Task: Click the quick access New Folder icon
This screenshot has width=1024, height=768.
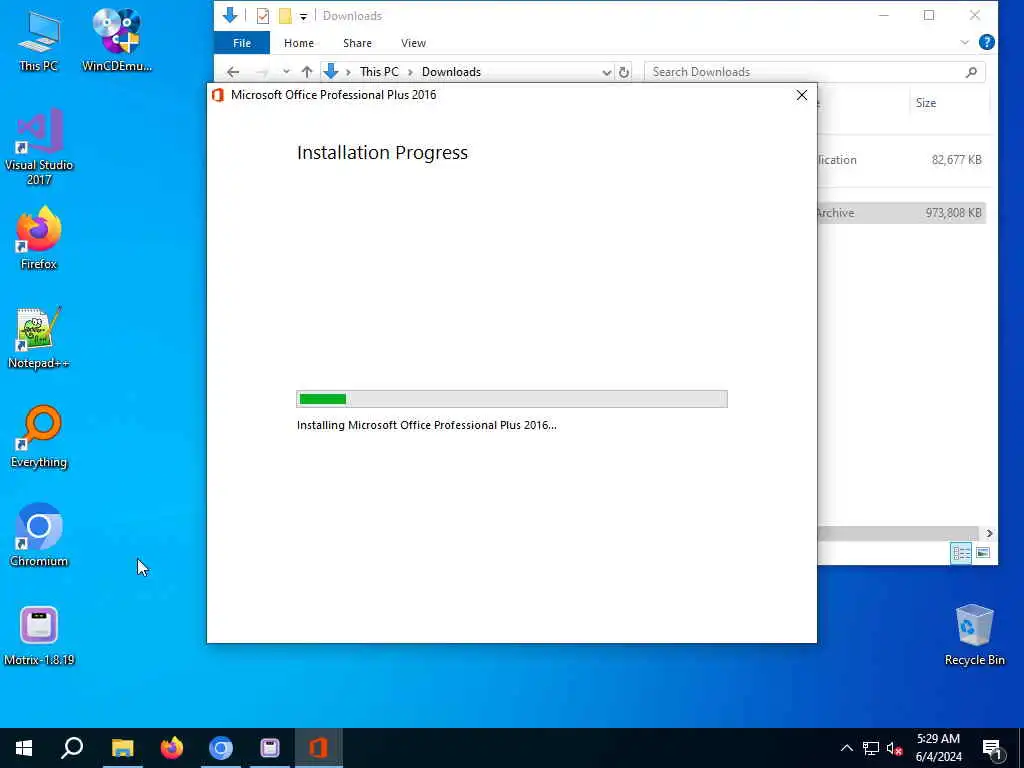Action: tap(285, 16)
